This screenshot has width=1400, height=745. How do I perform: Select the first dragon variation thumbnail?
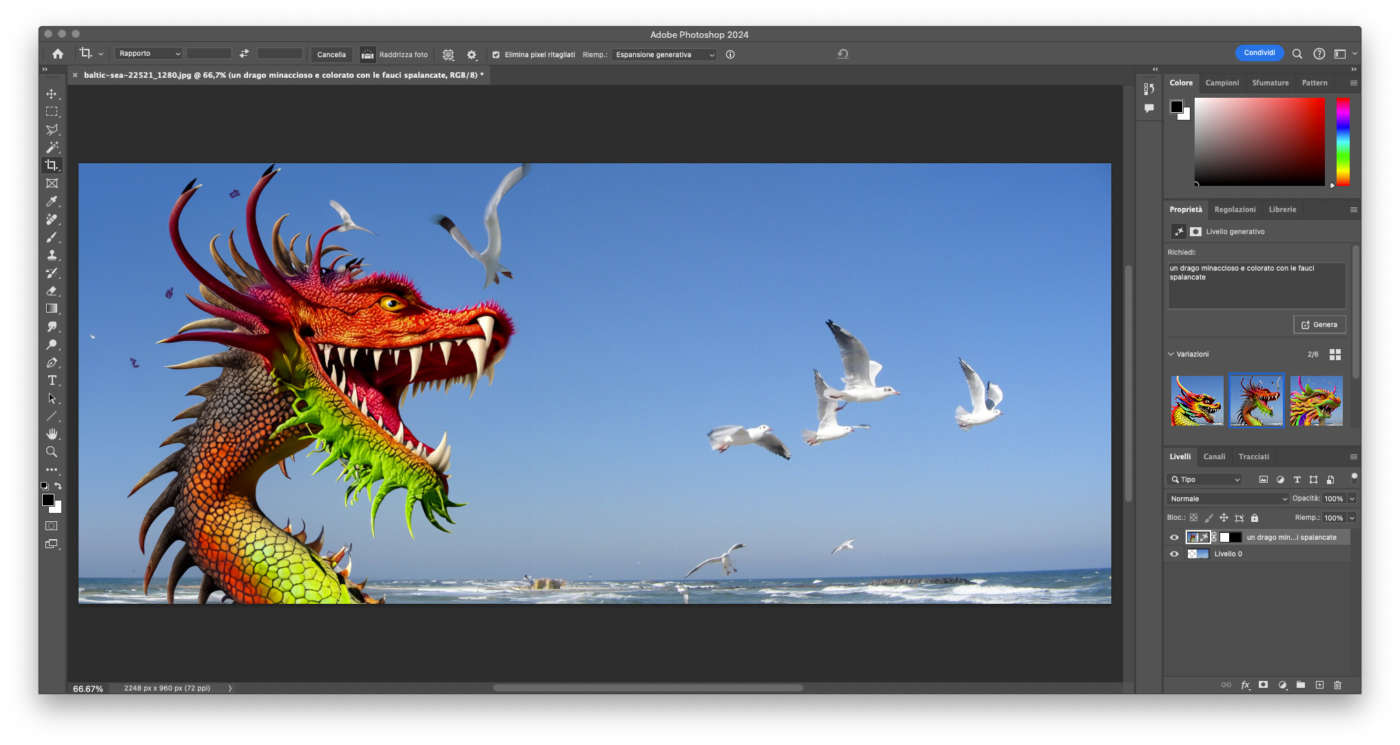click(x=1197, y=401)
